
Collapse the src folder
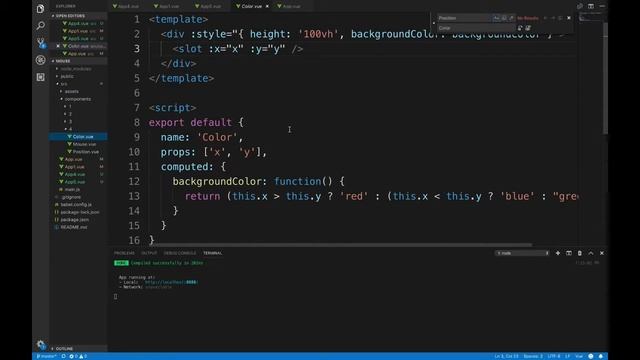pos(64,84)
